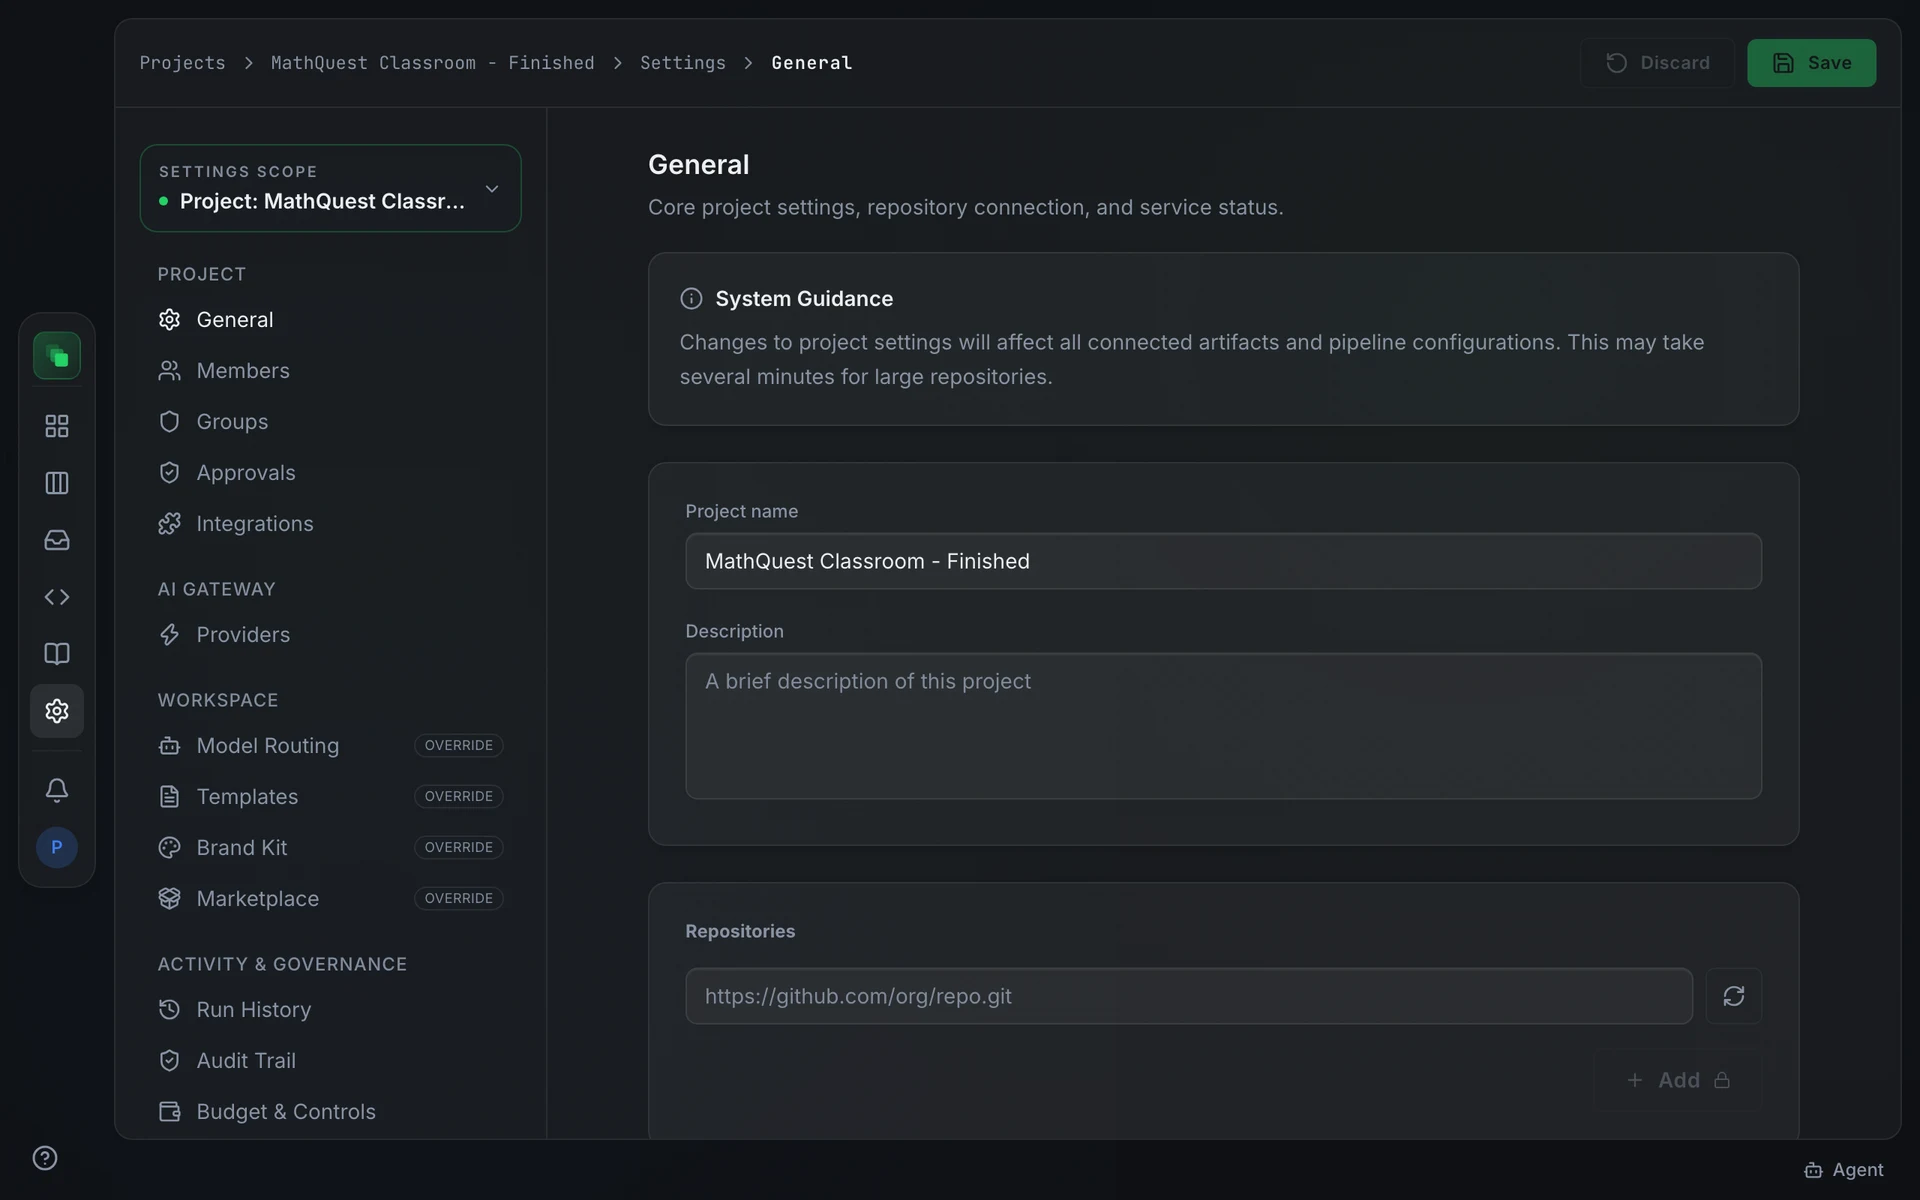Click the Description text area
Image resolution: width=1920 pixels, height=1200 pixels.
(x=1223, y=726)
